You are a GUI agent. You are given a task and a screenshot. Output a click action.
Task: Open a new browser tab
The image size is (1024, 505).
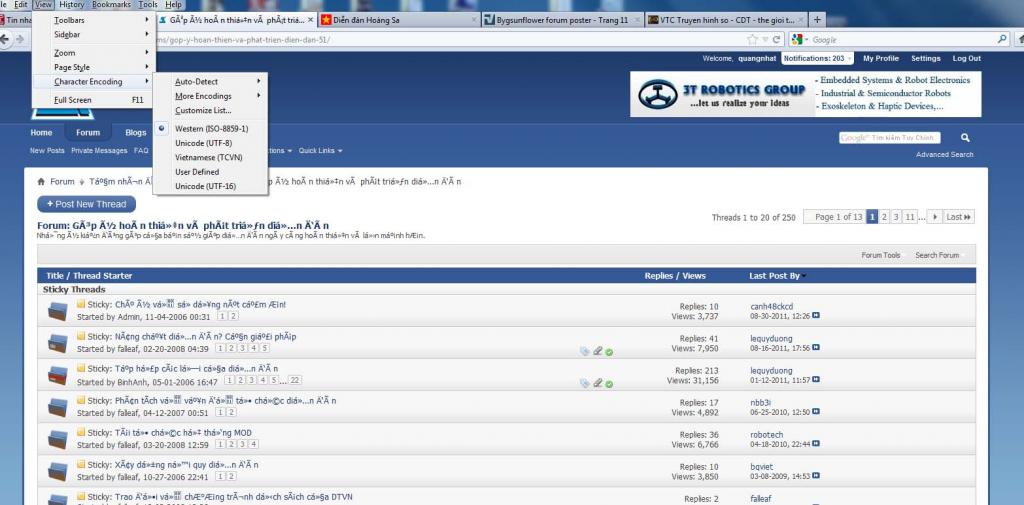pyautogui.click(x=817, y=20)
